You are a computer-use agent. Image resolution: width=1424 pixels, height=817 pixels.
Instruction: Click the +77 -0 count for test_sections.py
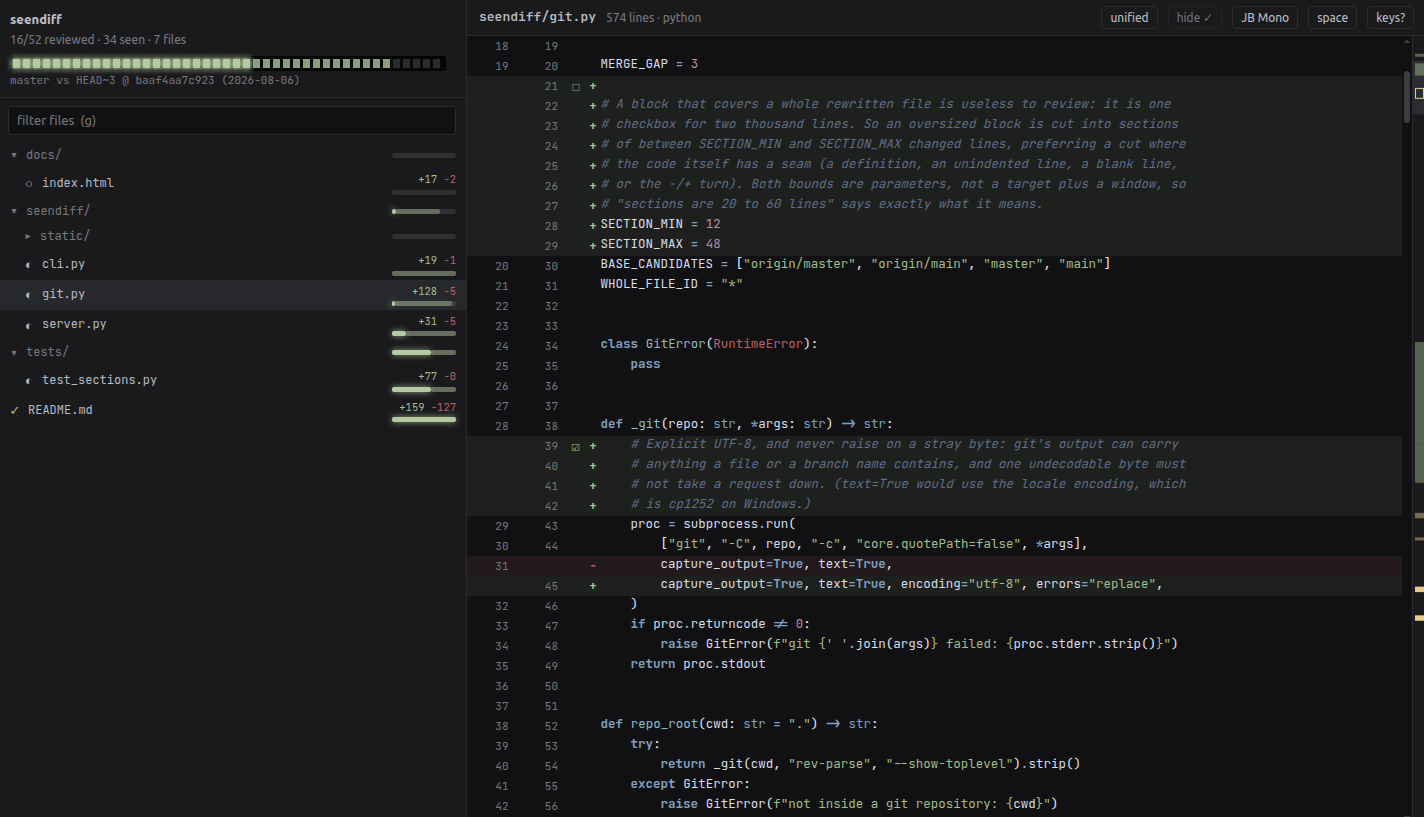(x=437, y=376)
